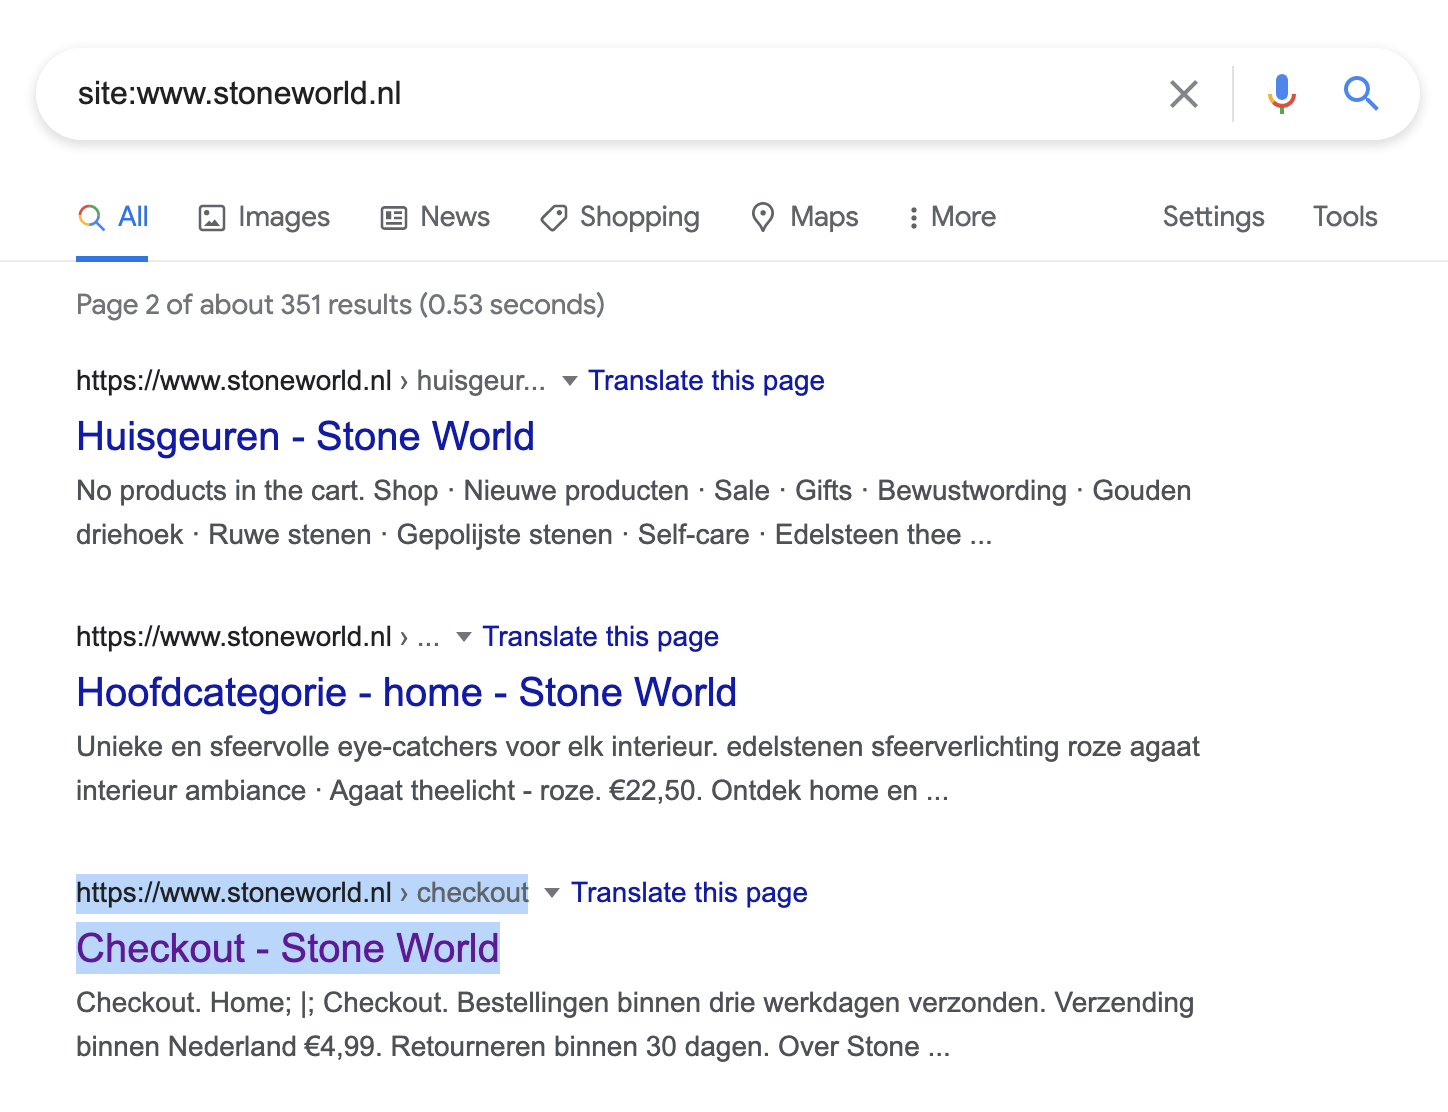Open search Settings
Image resolution: width=1448 pixels, height=1112 pixels.
coord(1213,217)
